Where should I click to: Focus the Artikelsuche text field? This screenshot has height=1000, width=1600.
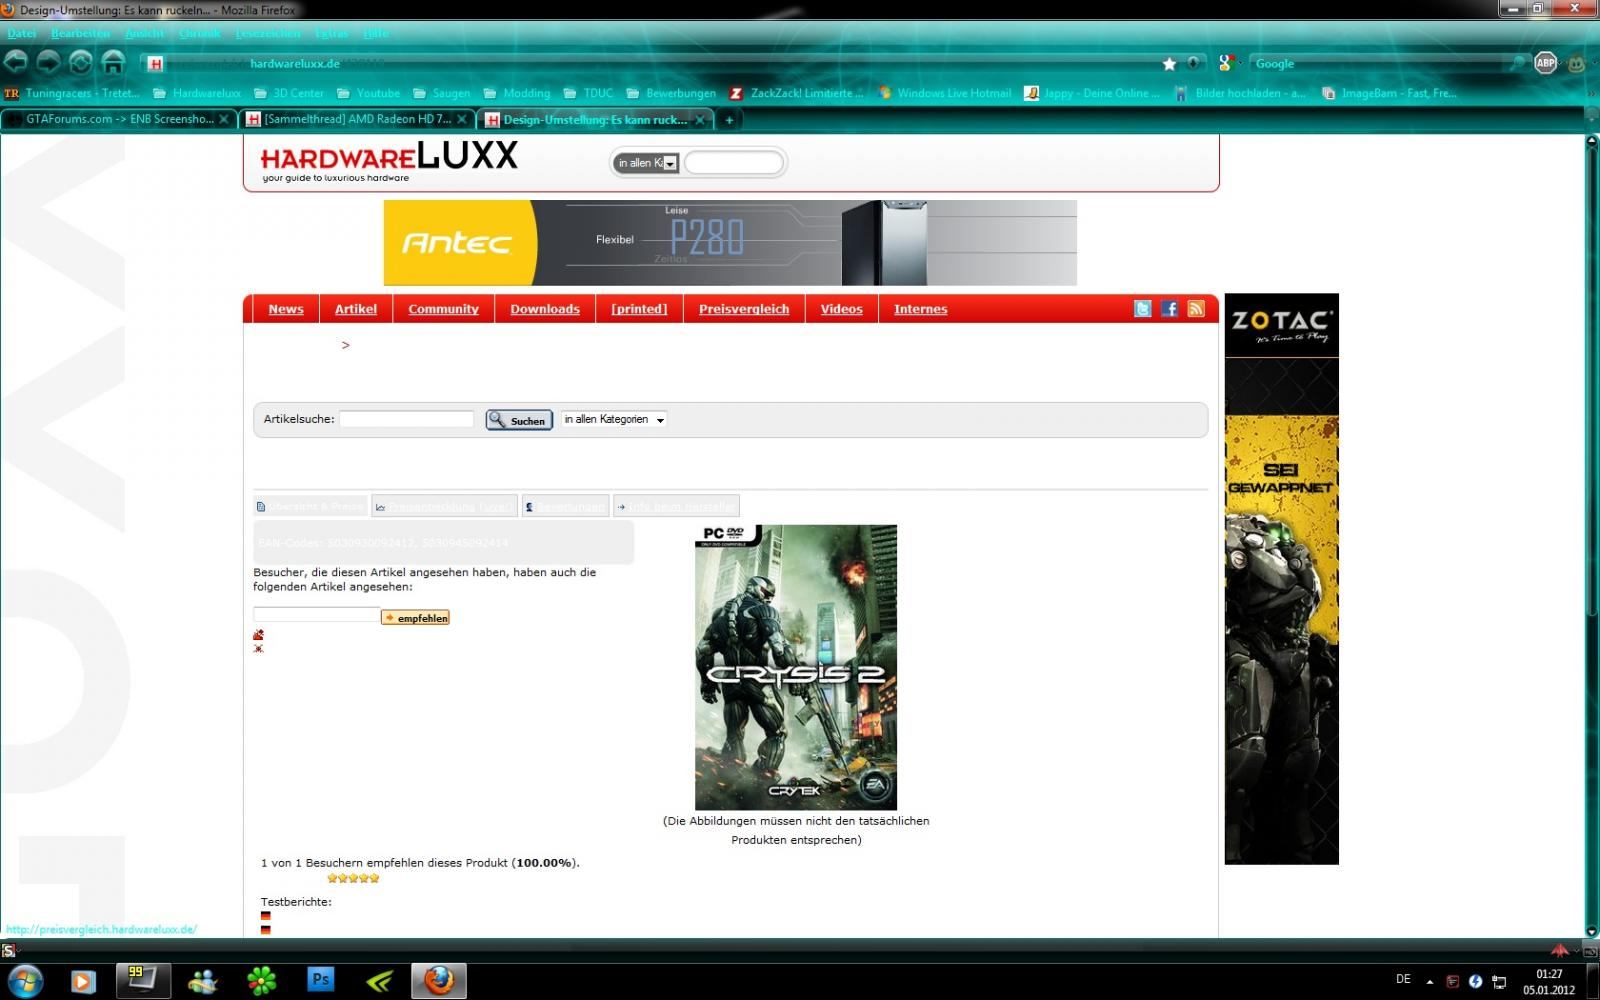pos(406,419)
